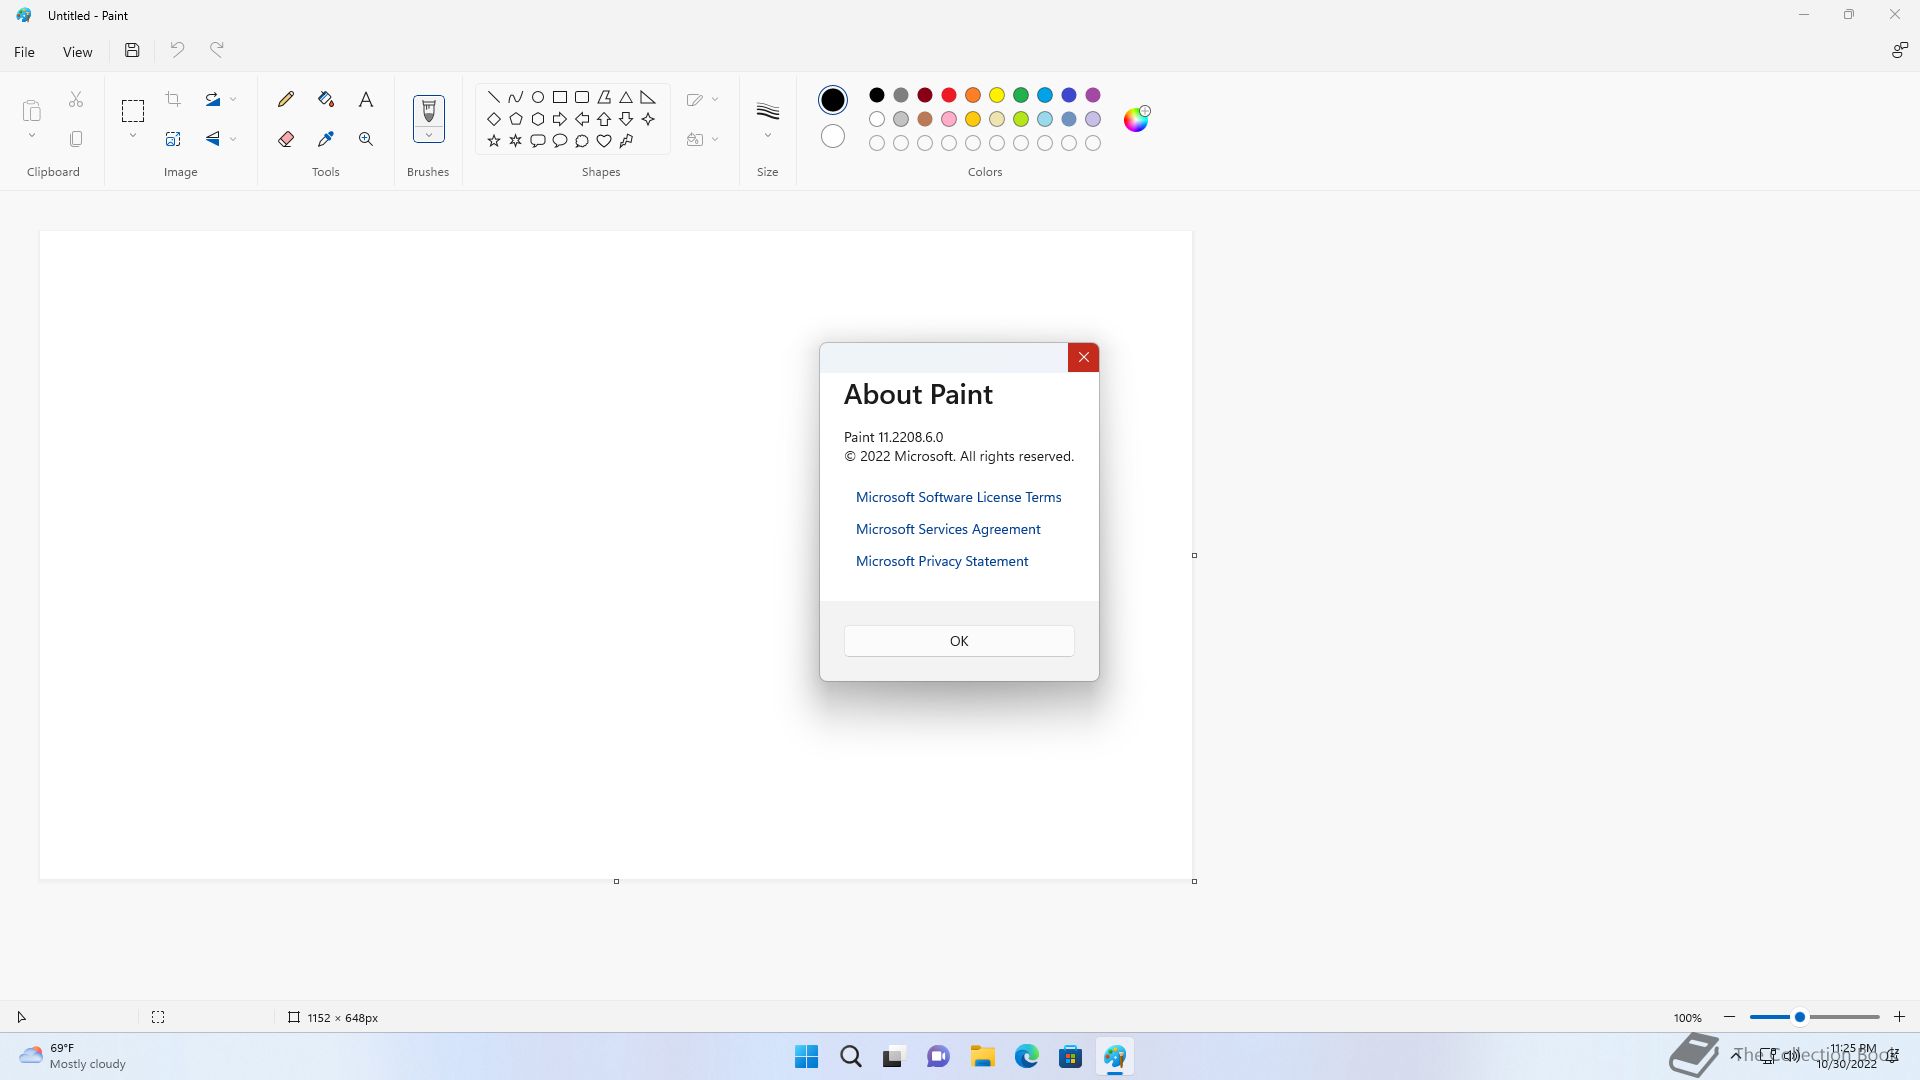Select the Five-point star shape

coord(494,141)
